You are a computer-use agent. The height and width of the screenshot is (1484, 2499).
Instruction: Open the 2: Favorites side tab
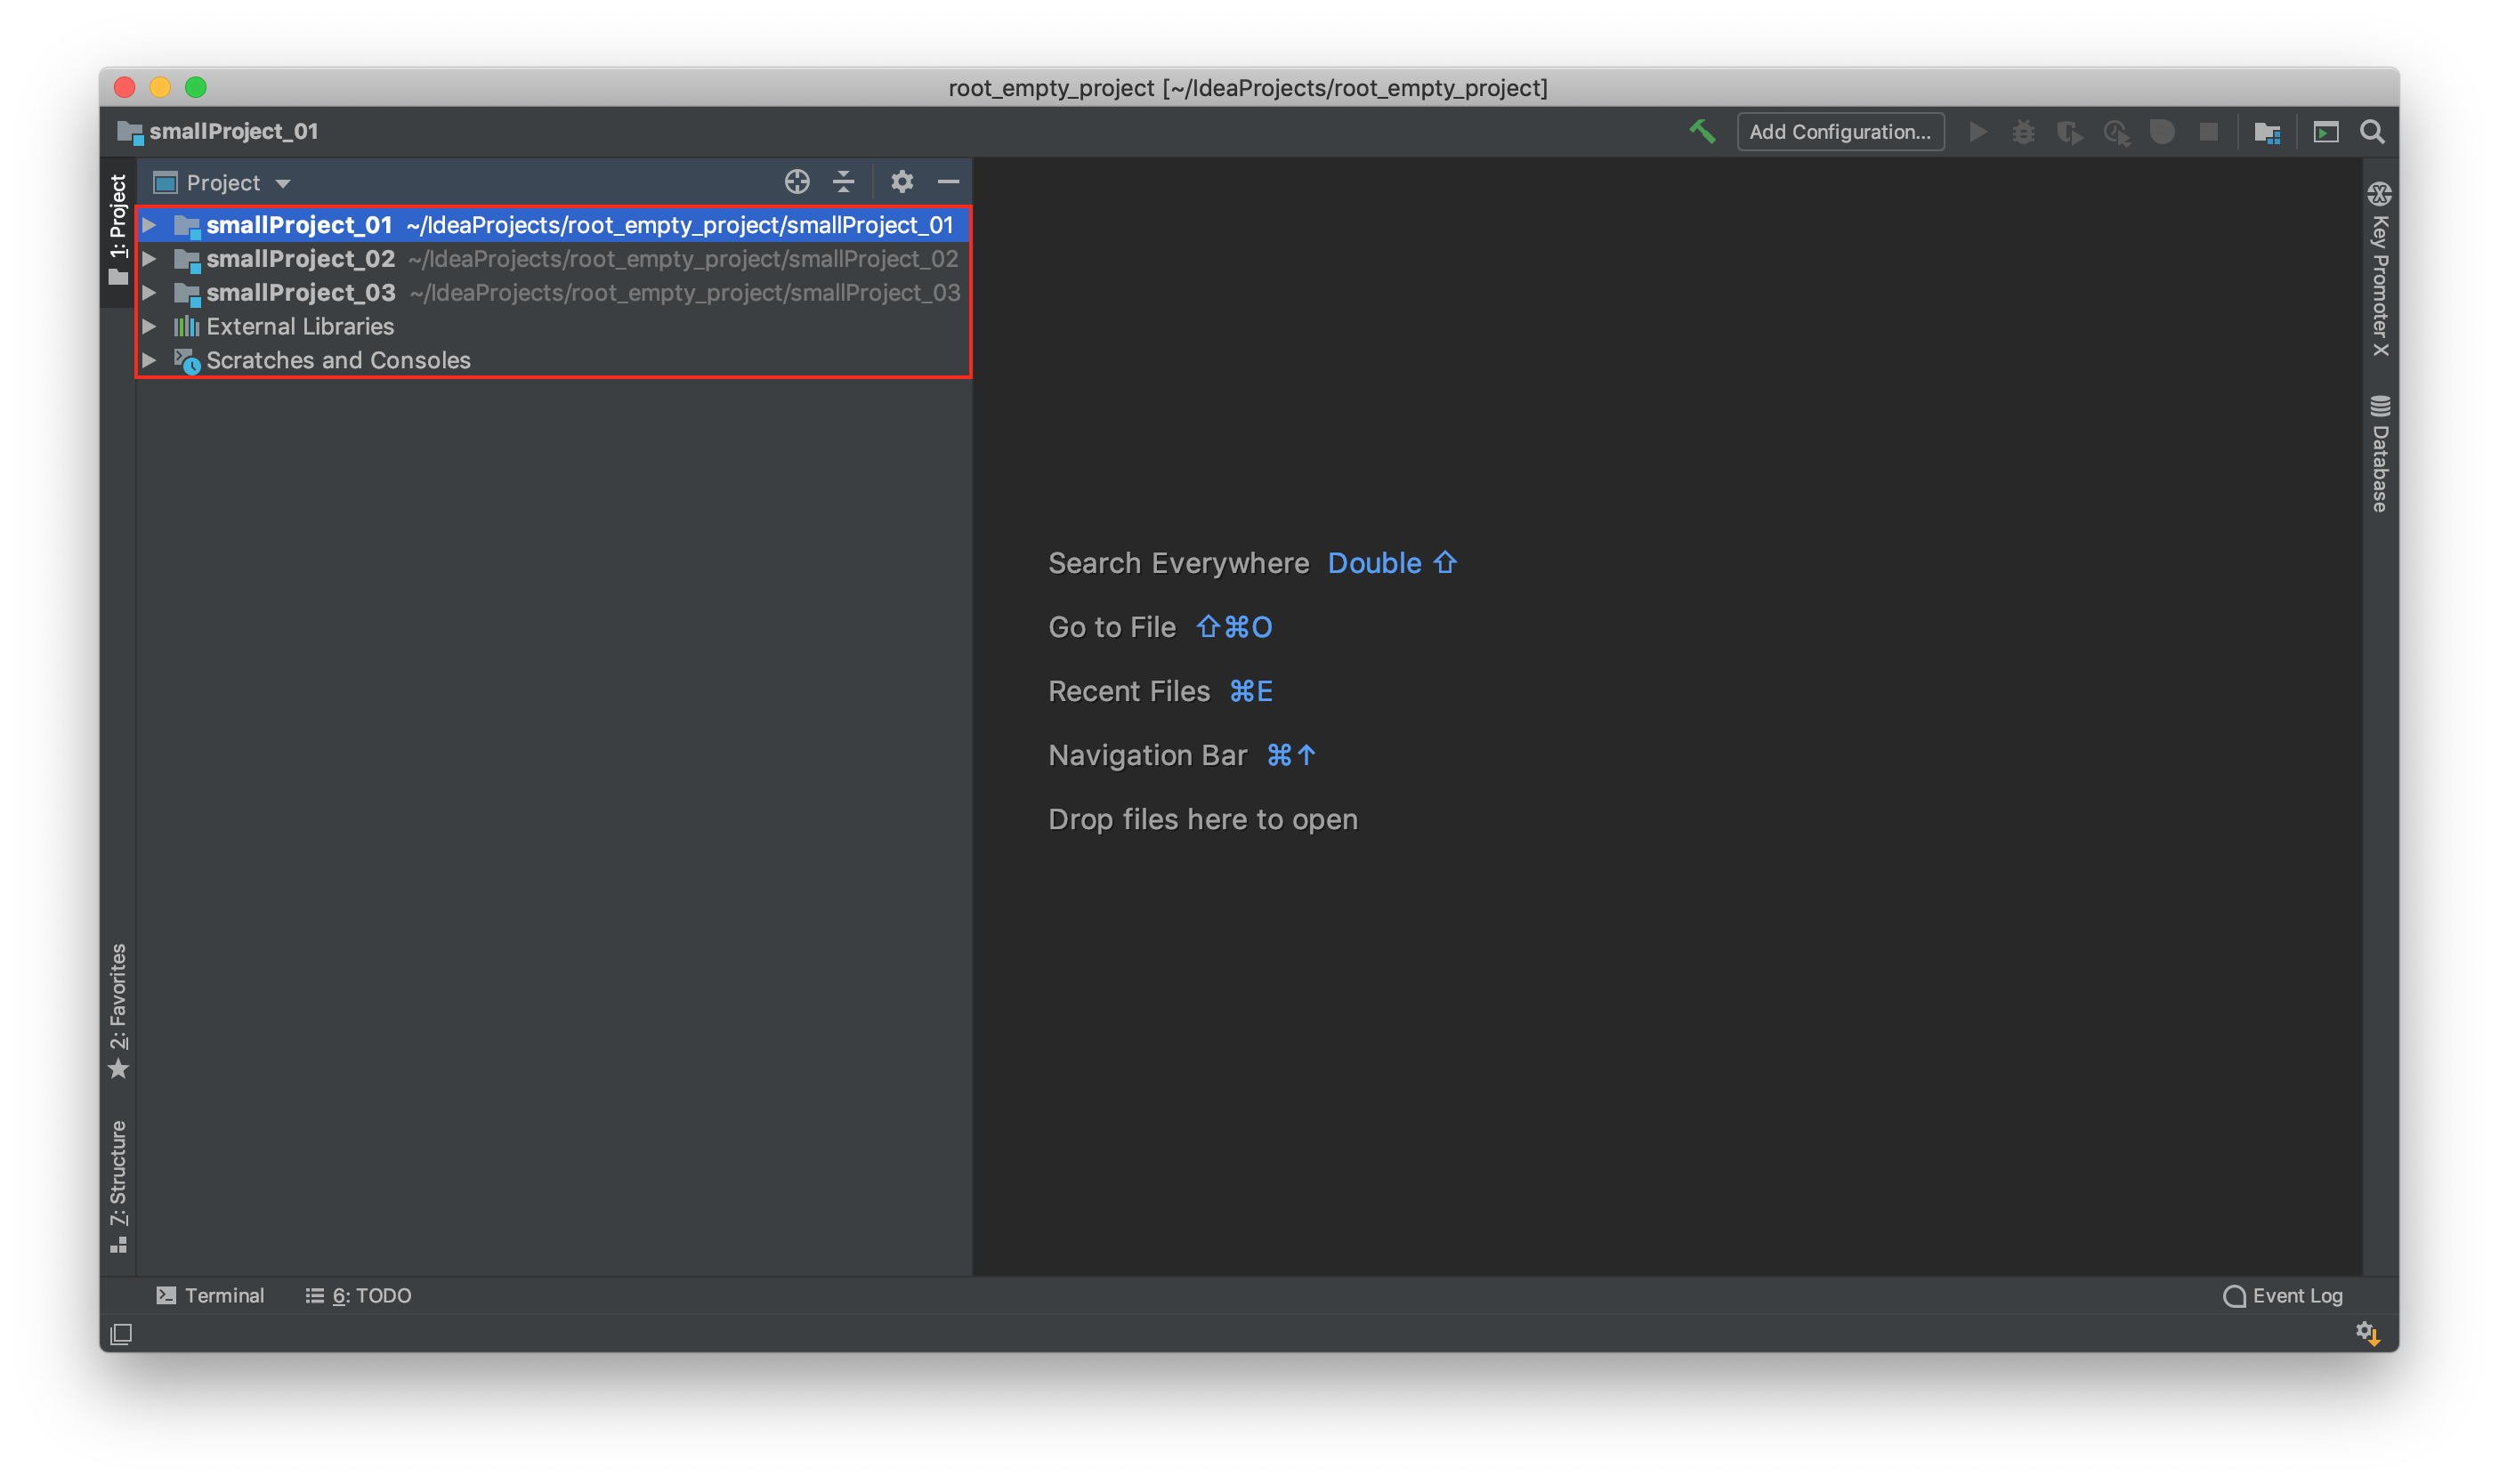(x=118, y=1011)
